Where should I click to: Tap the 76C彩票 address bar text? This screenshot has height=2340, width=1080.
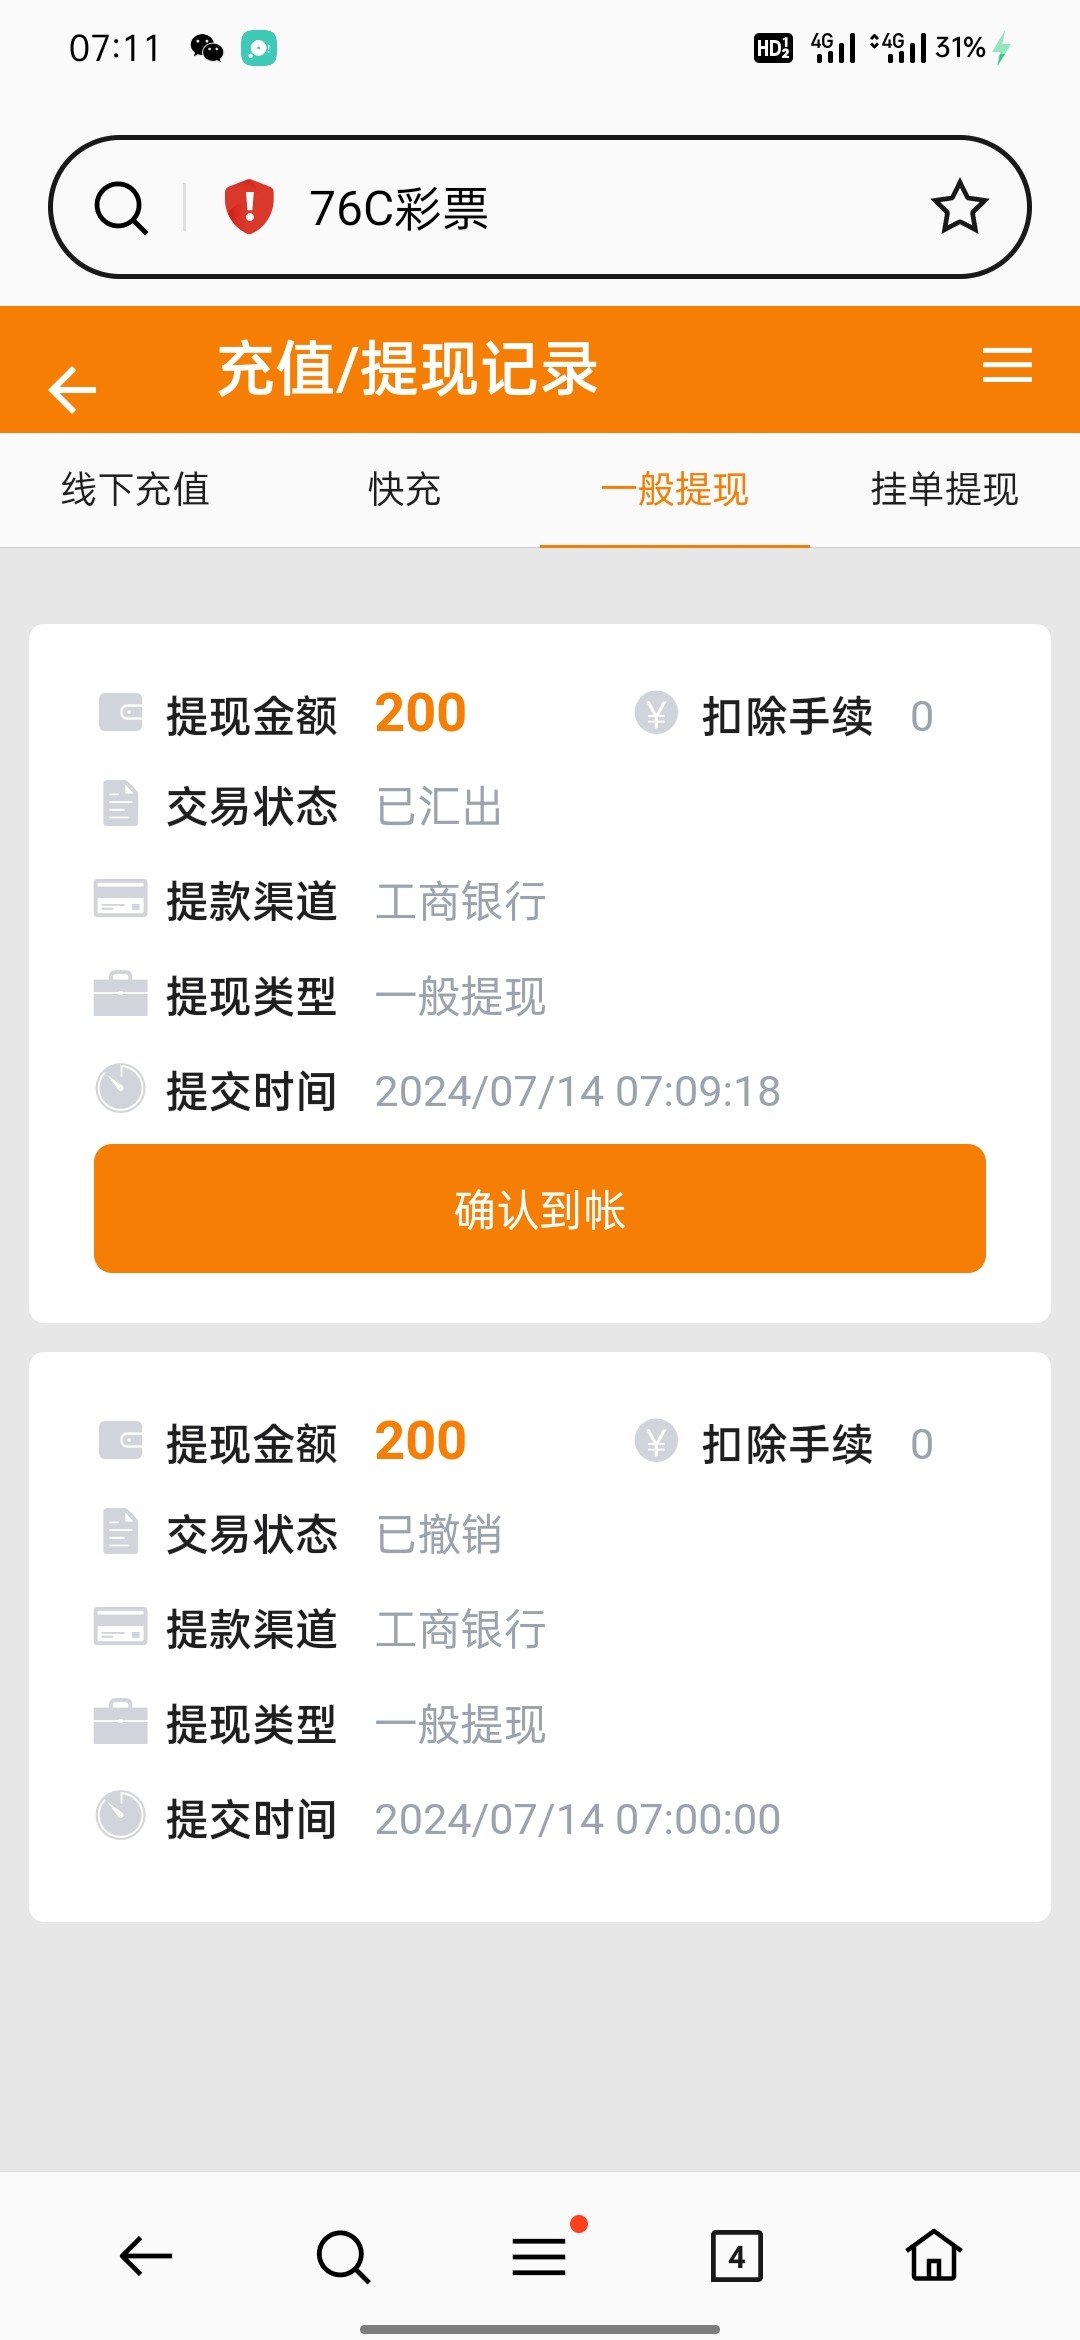(399, 209)
